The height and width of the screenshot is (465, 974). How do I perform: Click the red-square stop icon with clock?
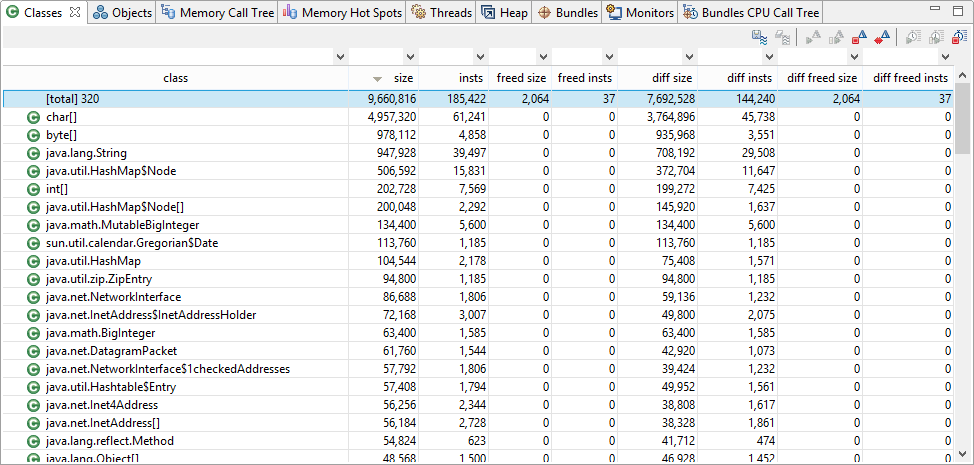(959, 38)
